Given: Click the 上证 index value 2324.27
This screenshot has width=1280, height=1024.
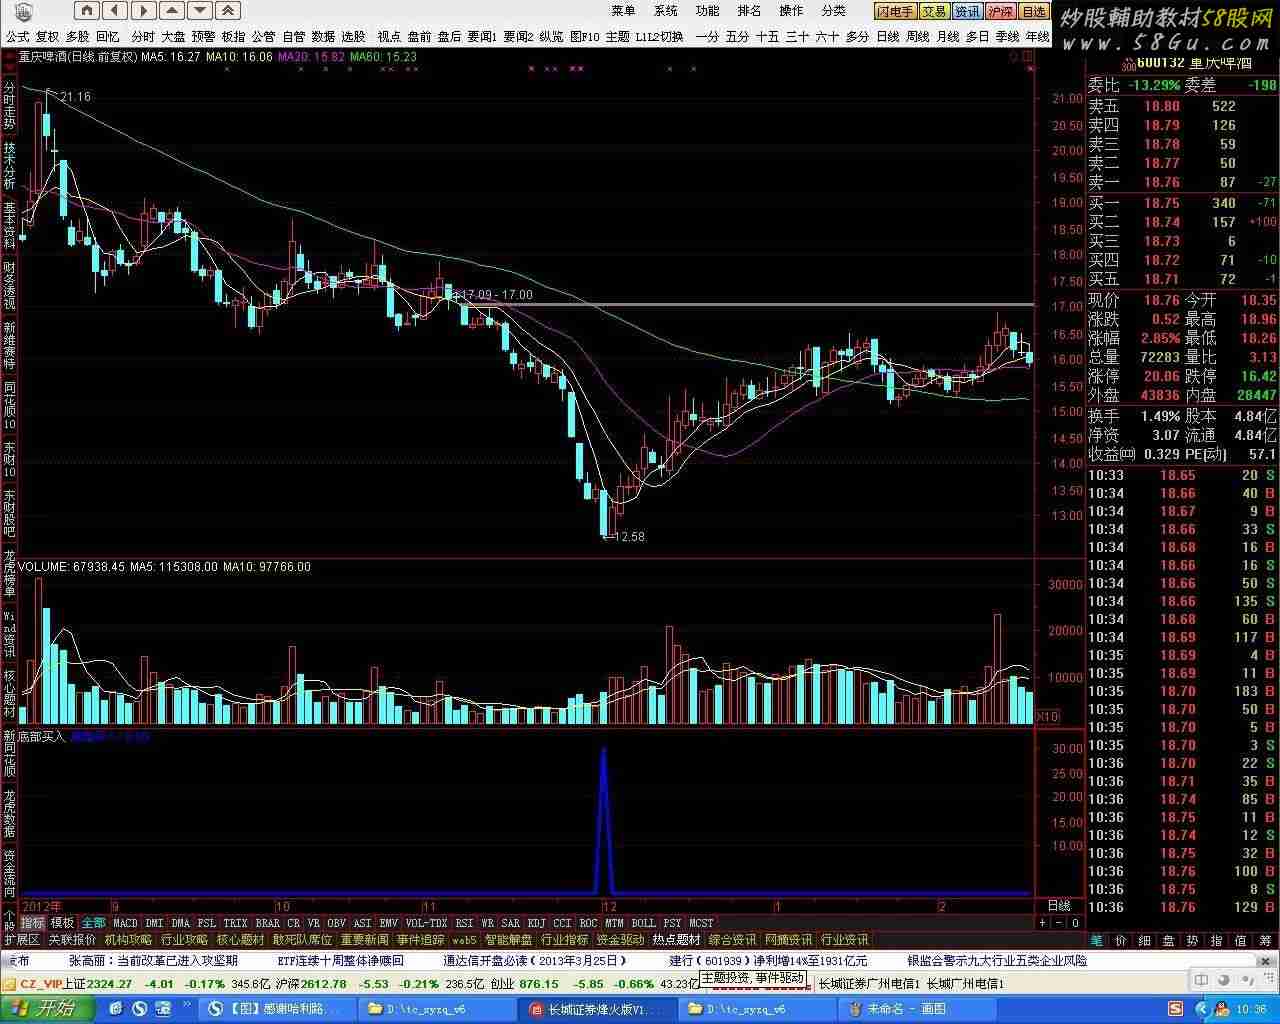Looking at the screenshot, I should 111,984.
